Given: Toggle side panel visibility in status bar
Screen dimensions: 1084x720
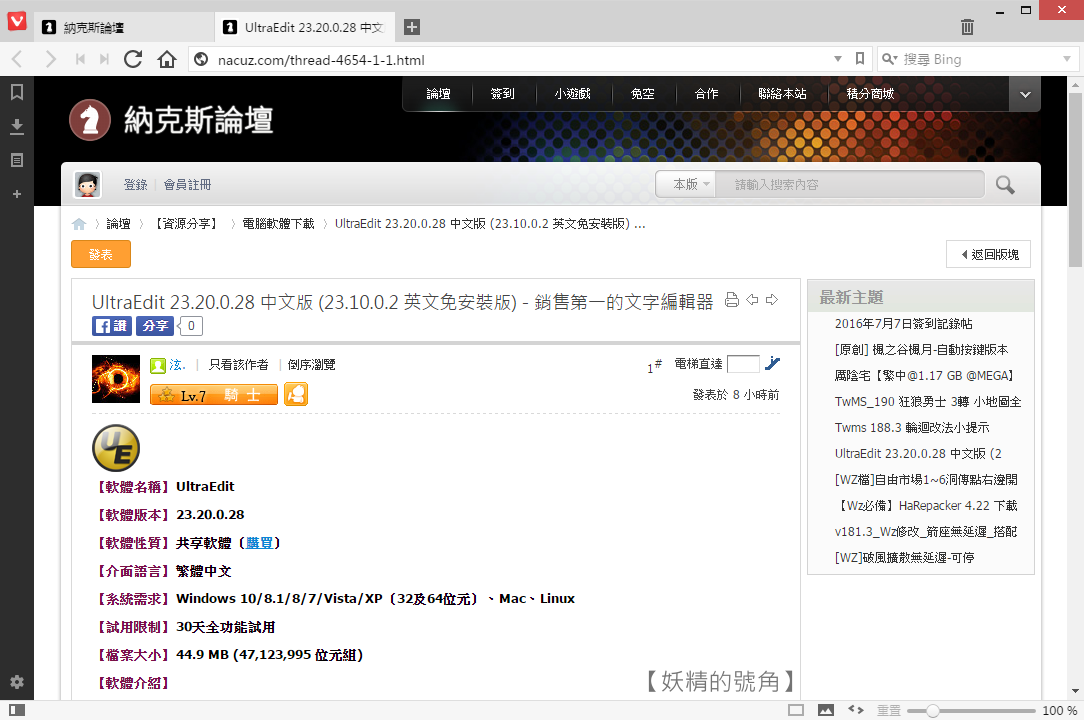Looking at the screenshot, I should click(x=17, y=710).
